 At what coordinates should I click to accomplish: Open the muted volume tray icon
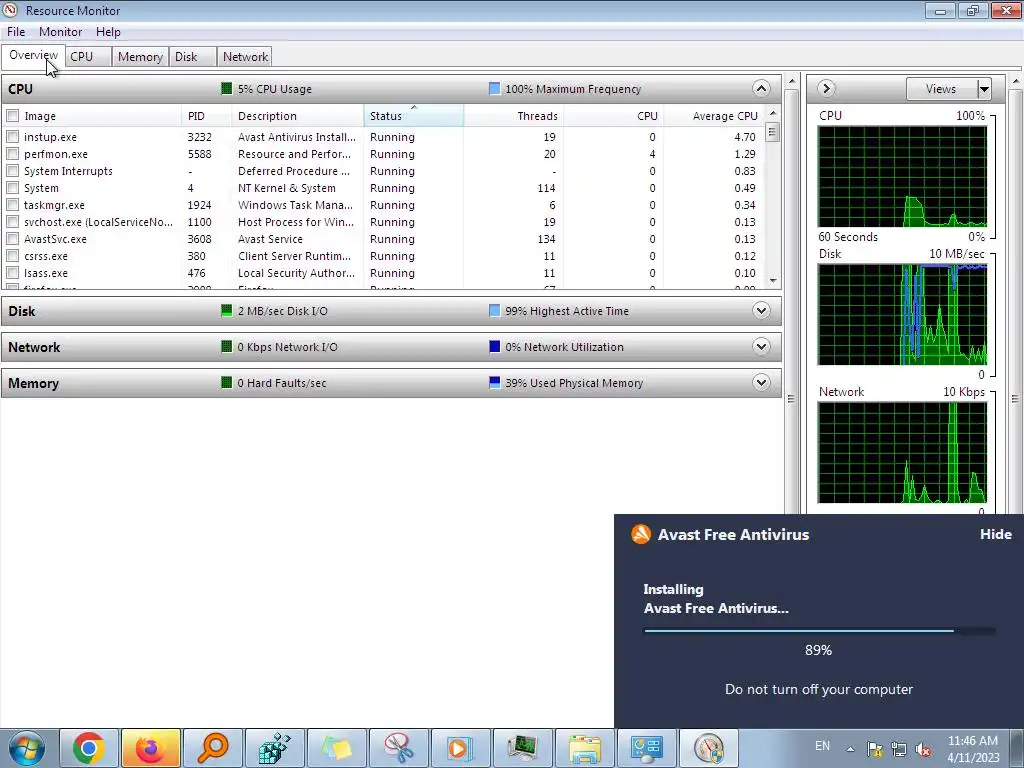coord(923,749)
